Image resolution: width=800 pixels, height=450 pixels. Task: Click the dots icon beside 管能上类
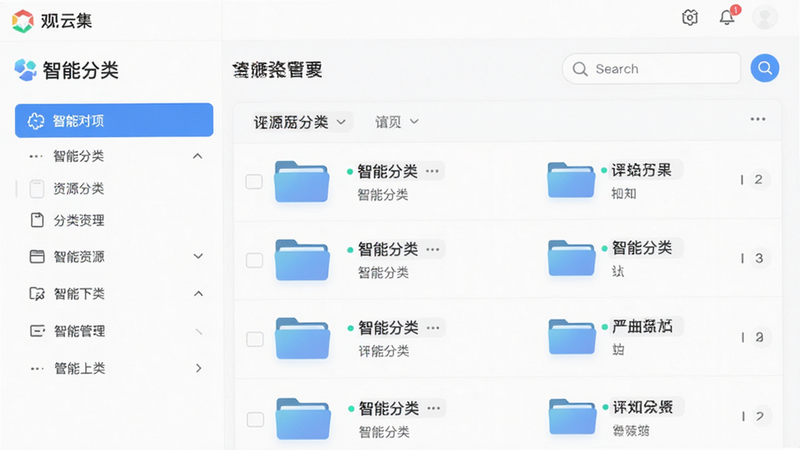click(x=37, y=368)
